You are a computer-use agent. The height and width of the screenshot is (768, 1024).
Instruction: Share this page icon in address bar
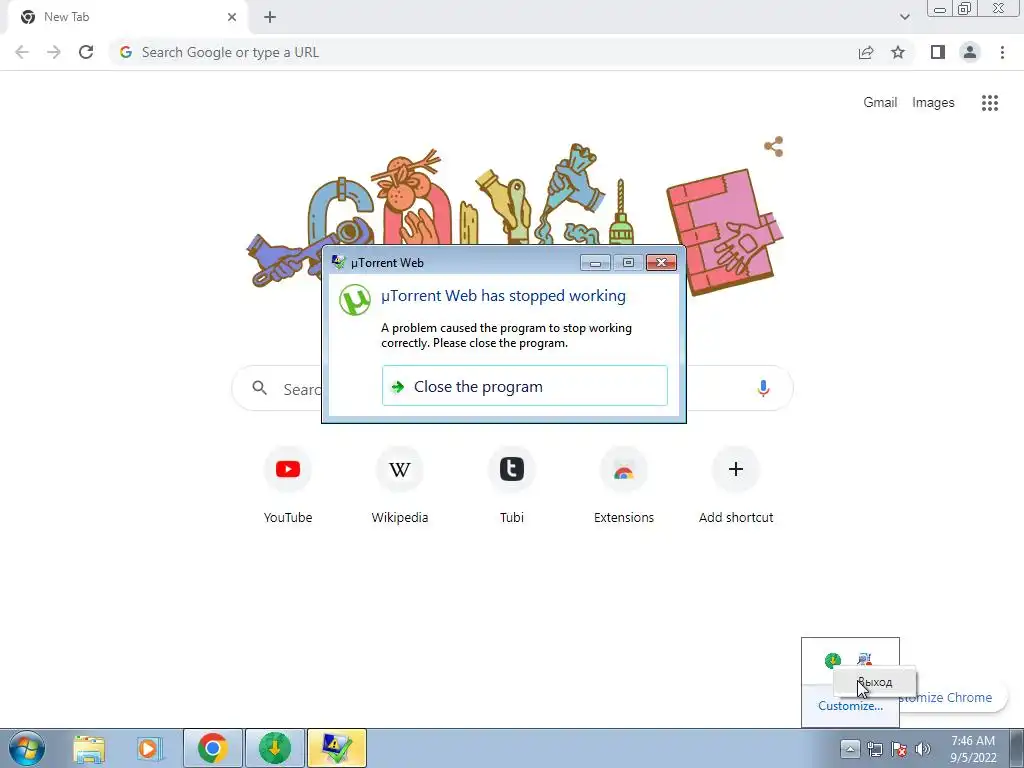tap(866, 52)
